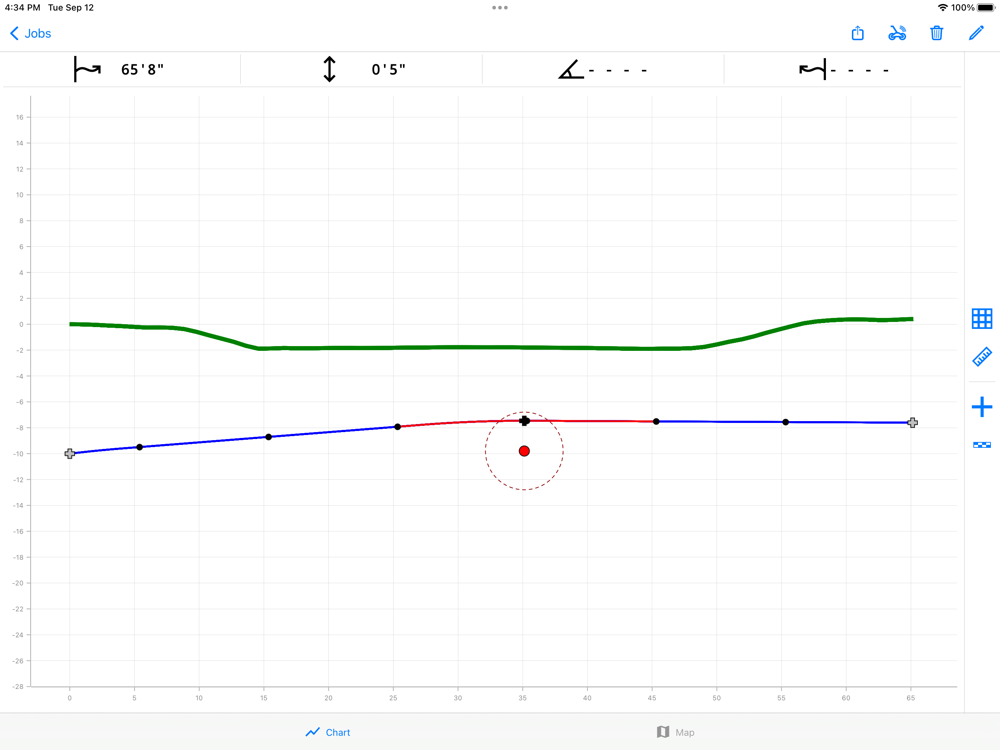
Task: Open the three-dot multitasking menu
Action: [500, 8]
